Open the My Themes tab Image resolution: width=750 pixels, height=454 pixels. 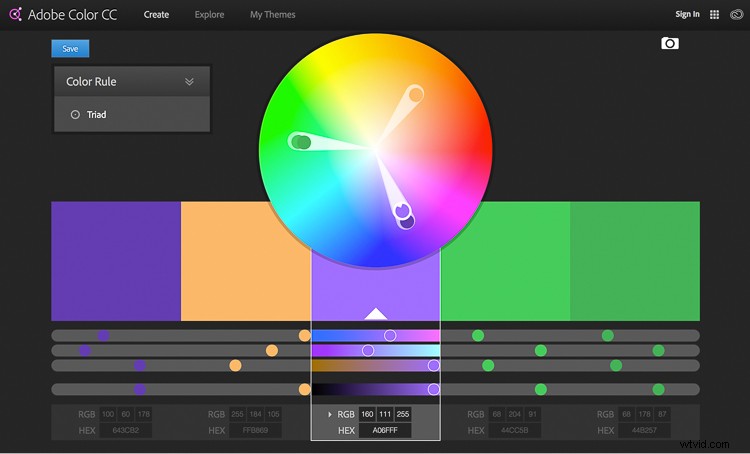(x=272, y=15)
